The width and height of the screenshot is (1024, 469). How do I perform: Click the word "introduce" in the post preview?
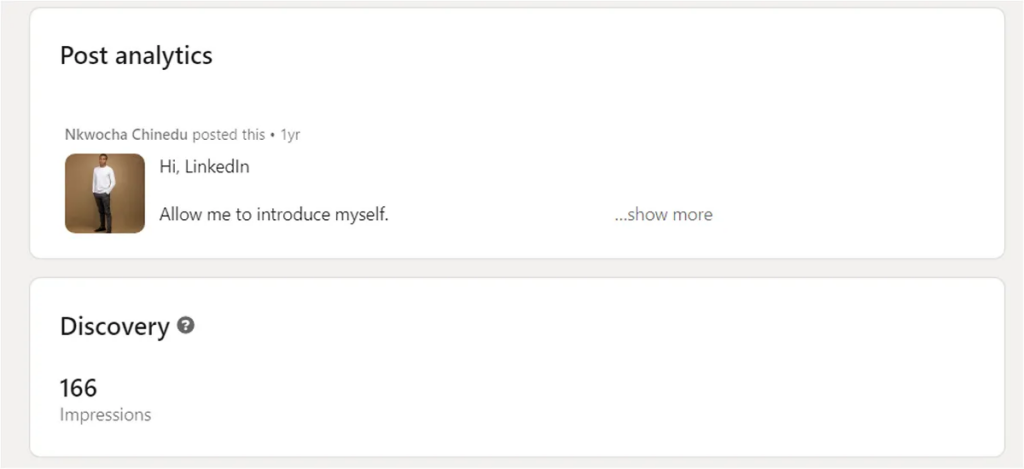(290, 214)
